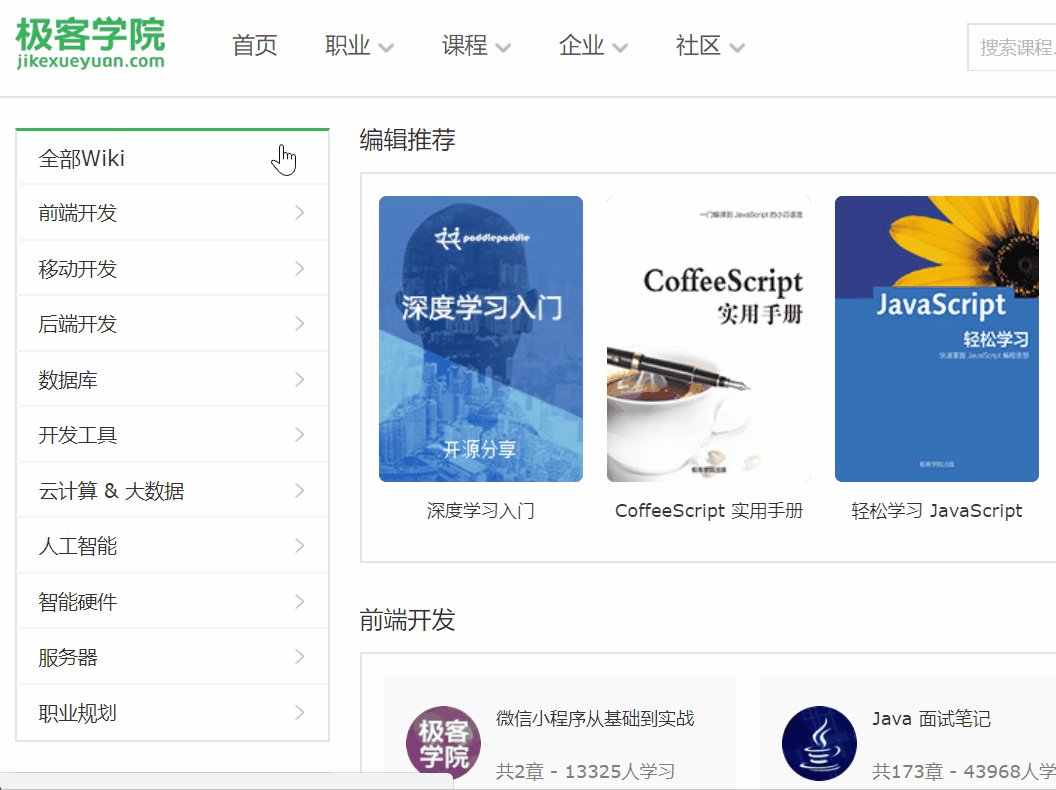Open the JavaScript 轻松学习 book cover
The width and height of the screenshot is (1056, 790).
click(937, 339)
